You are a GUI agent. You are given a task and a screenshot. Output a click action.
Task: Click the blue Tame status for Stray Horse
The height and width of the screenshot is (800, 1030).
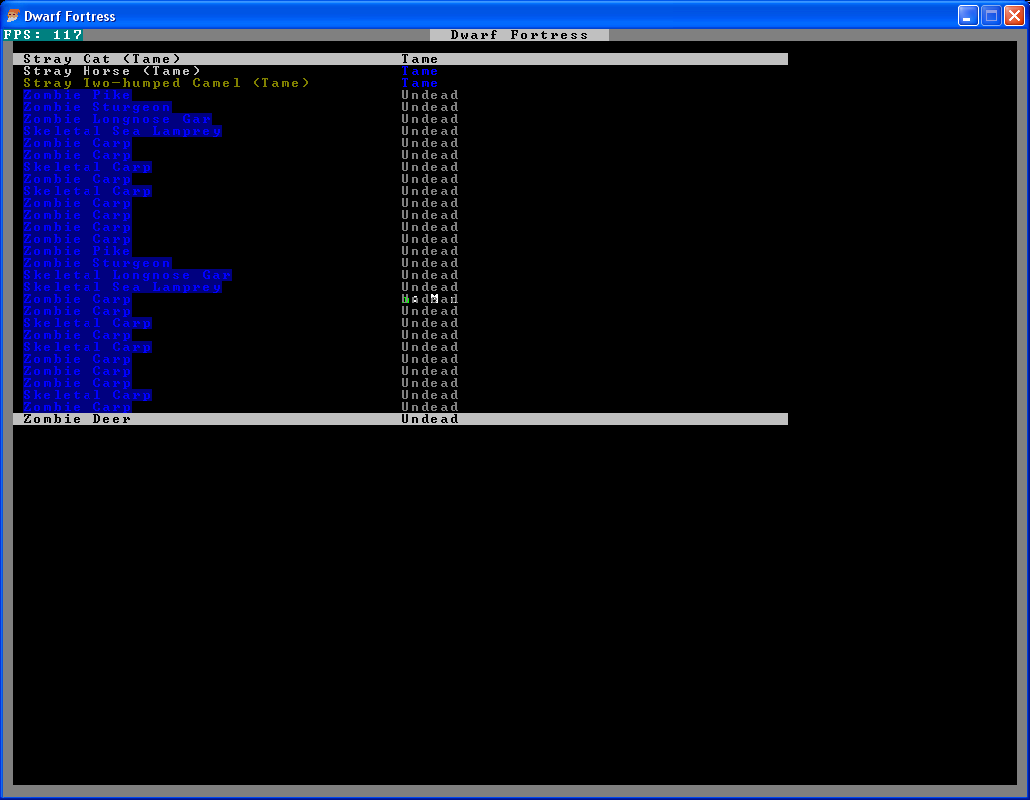[x=420, y=71]
